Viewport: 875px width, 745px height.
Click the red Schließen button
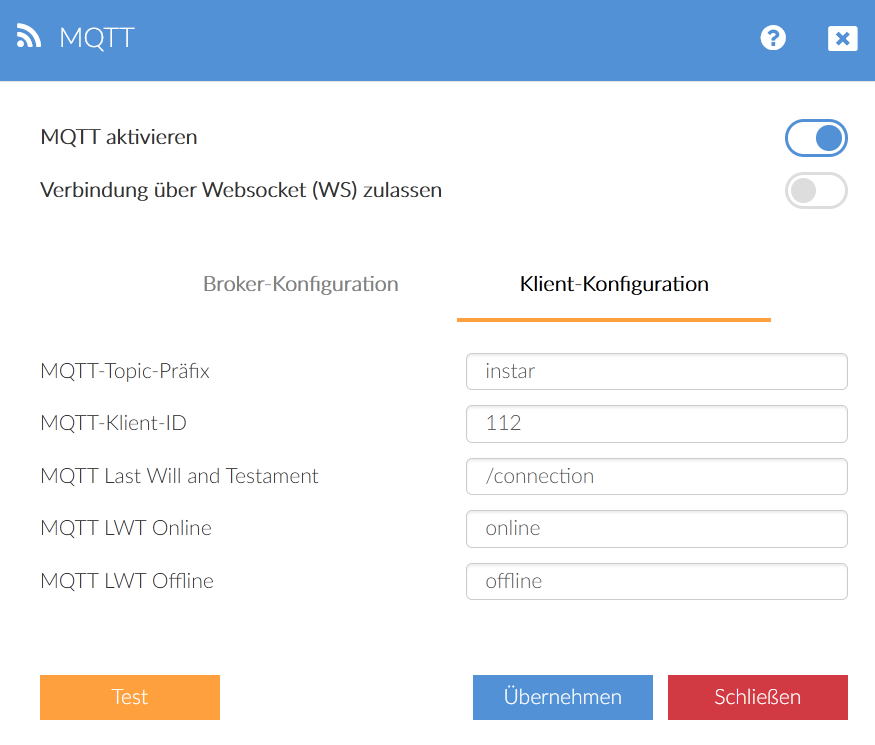[x=757, y=697]
